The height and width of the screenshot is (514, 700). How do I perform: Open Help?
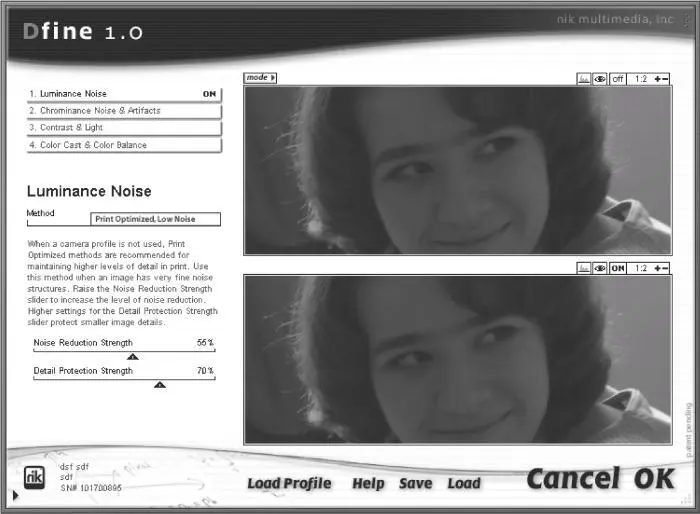click(368, 483)
